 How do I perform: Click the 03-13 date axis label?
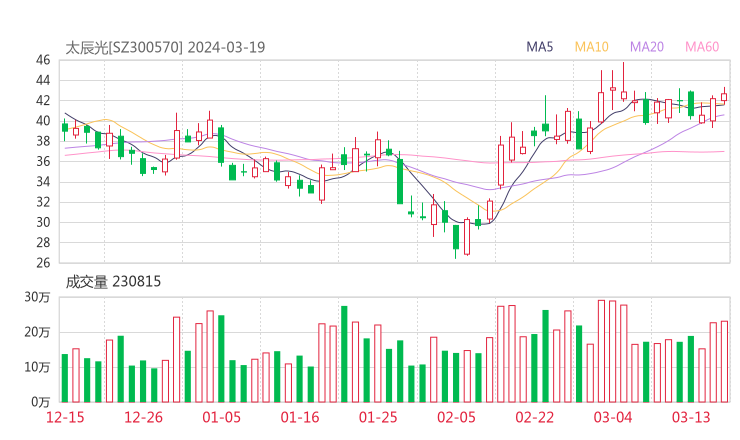[691, 417]
